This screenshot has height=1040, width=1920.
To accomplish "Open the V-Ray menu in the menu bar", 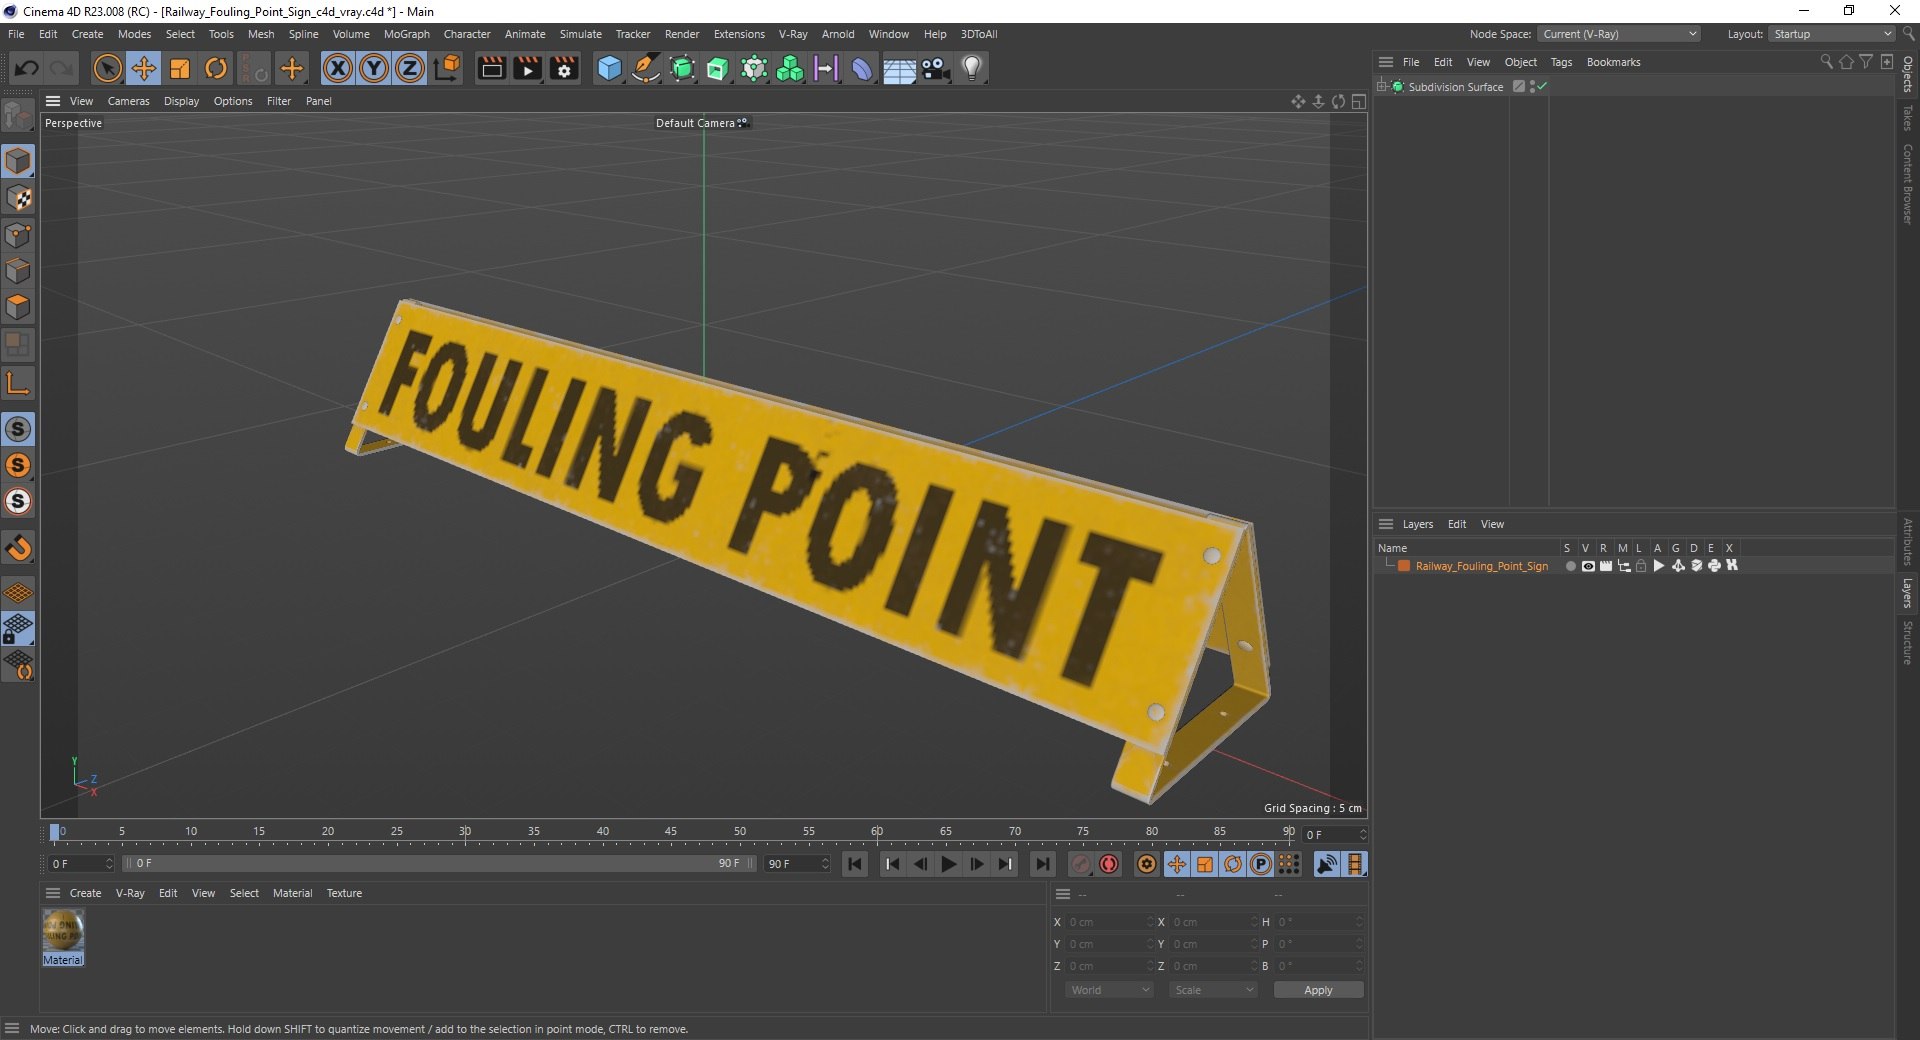I will [x=793, y=34].
